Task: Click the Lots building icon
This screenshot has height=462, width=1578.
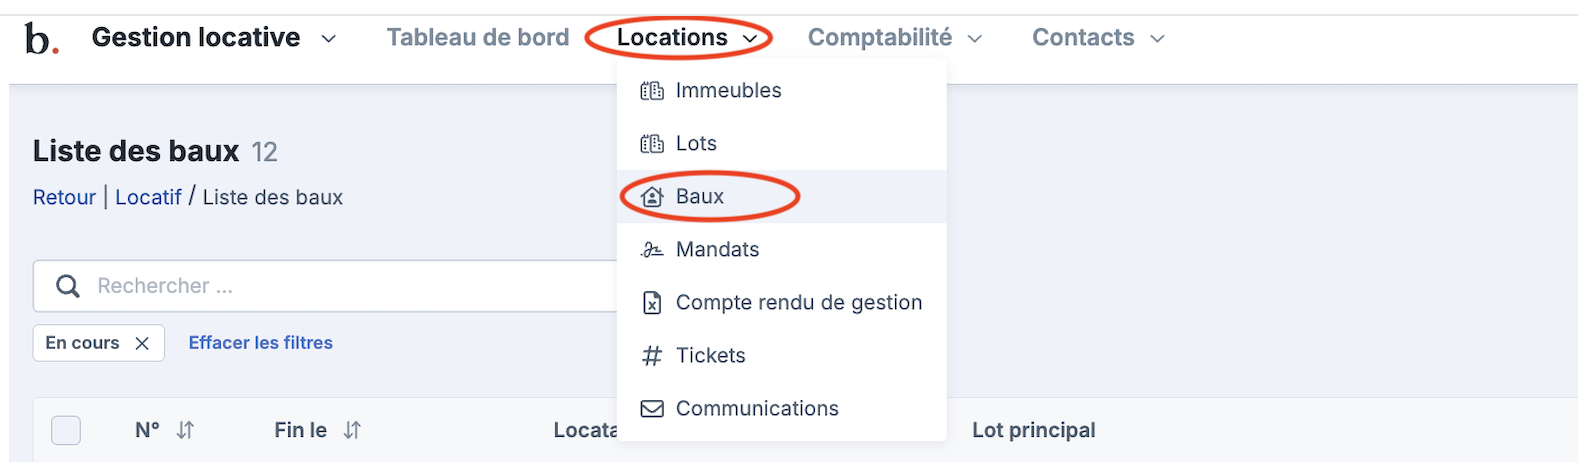Action: [652, 144]
